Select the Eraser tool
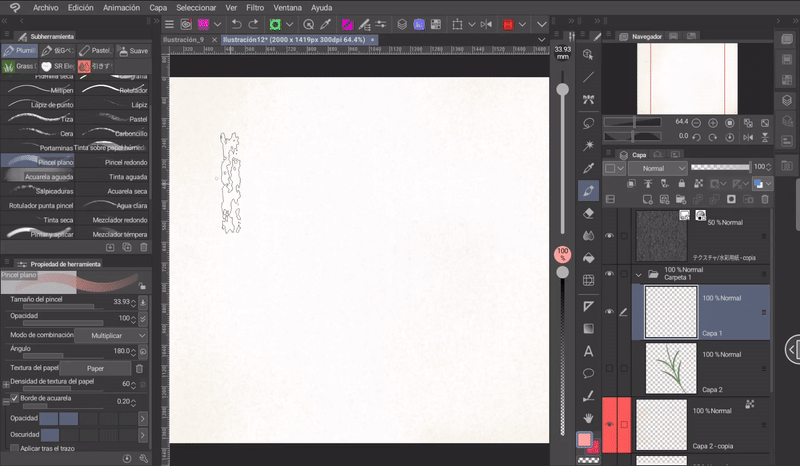 pos(589,213)
